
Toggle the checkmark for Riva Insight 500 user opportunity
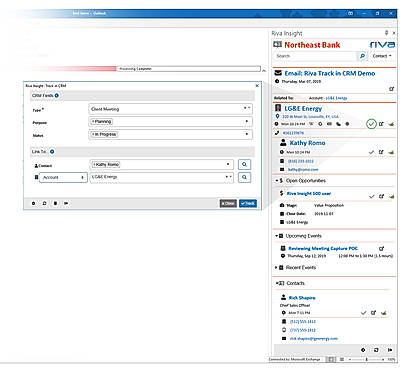click(x=372, y=196)
